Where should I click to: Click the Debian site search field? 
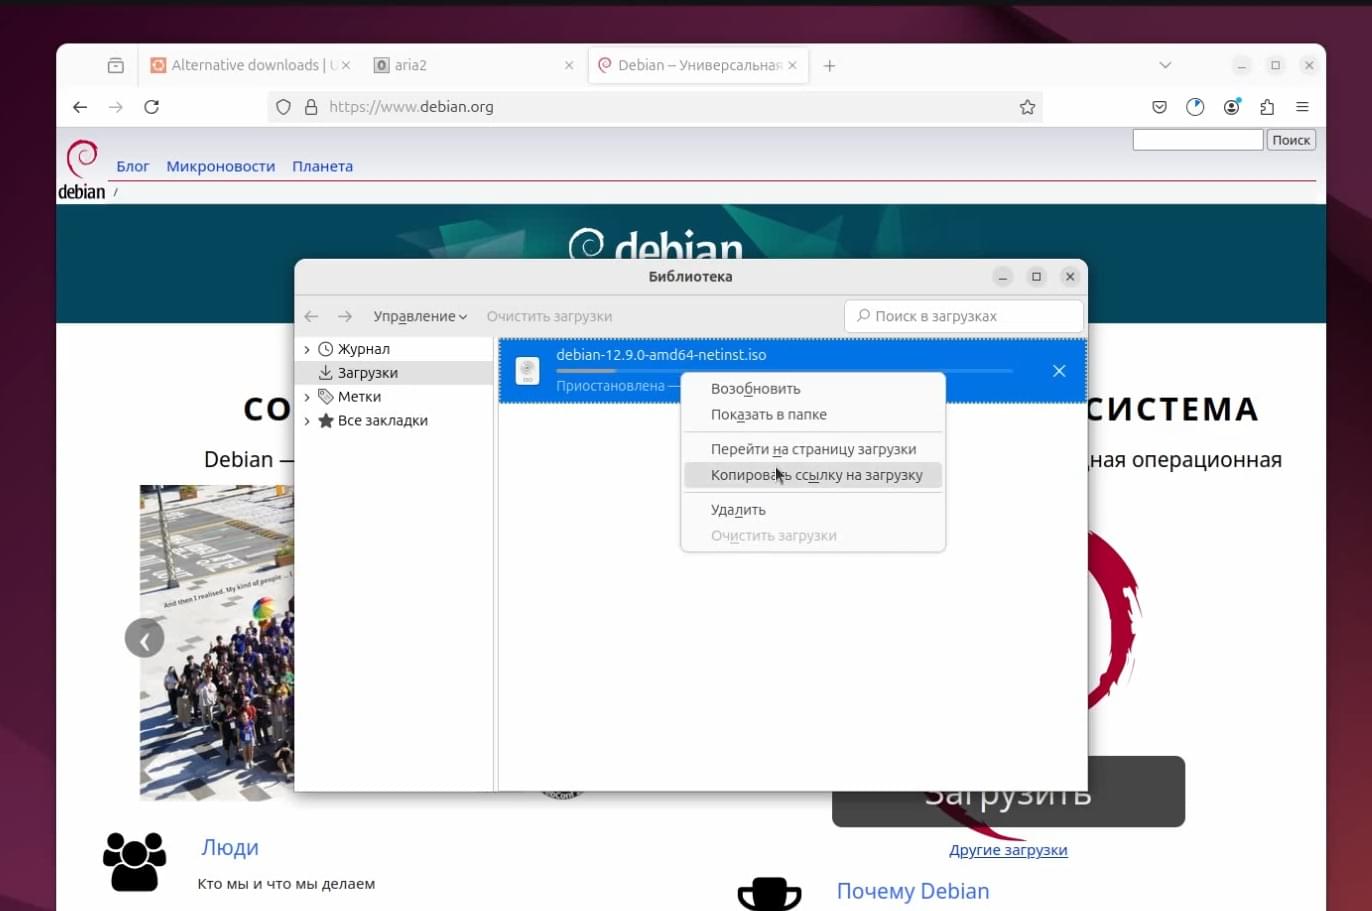[1197, 140]
